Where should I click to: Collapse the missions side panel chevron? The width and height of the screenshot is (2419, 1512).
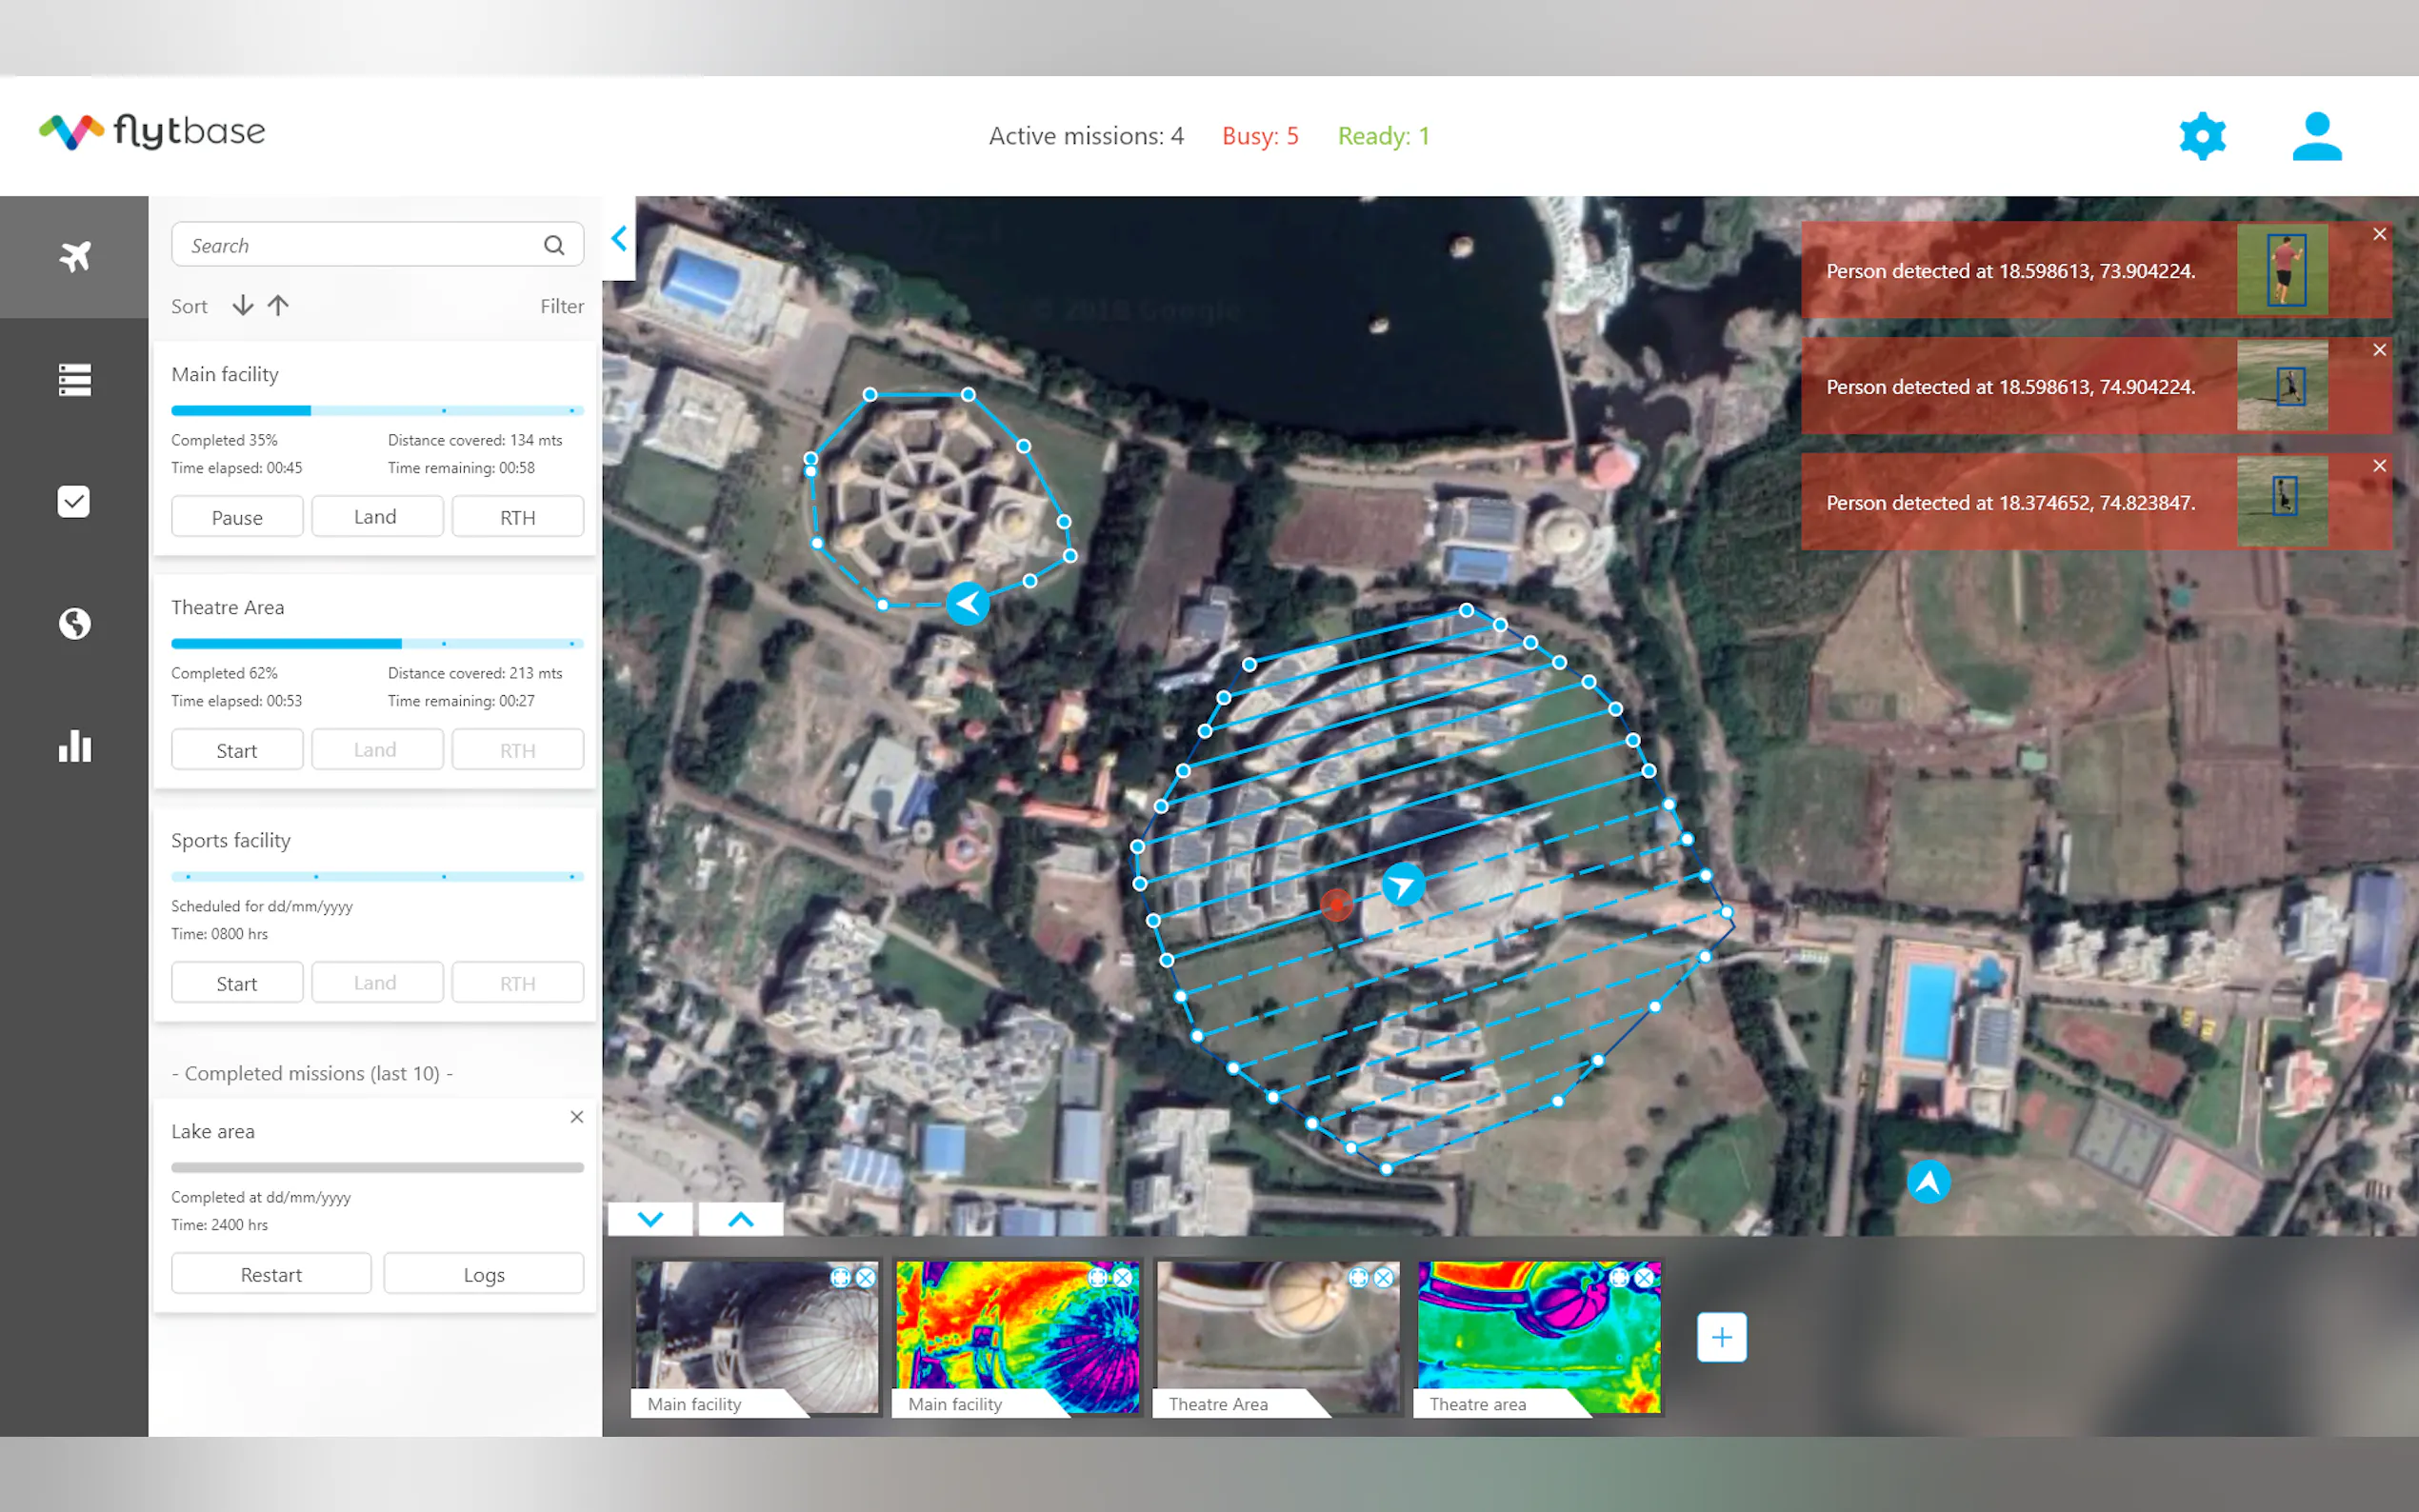619,238
